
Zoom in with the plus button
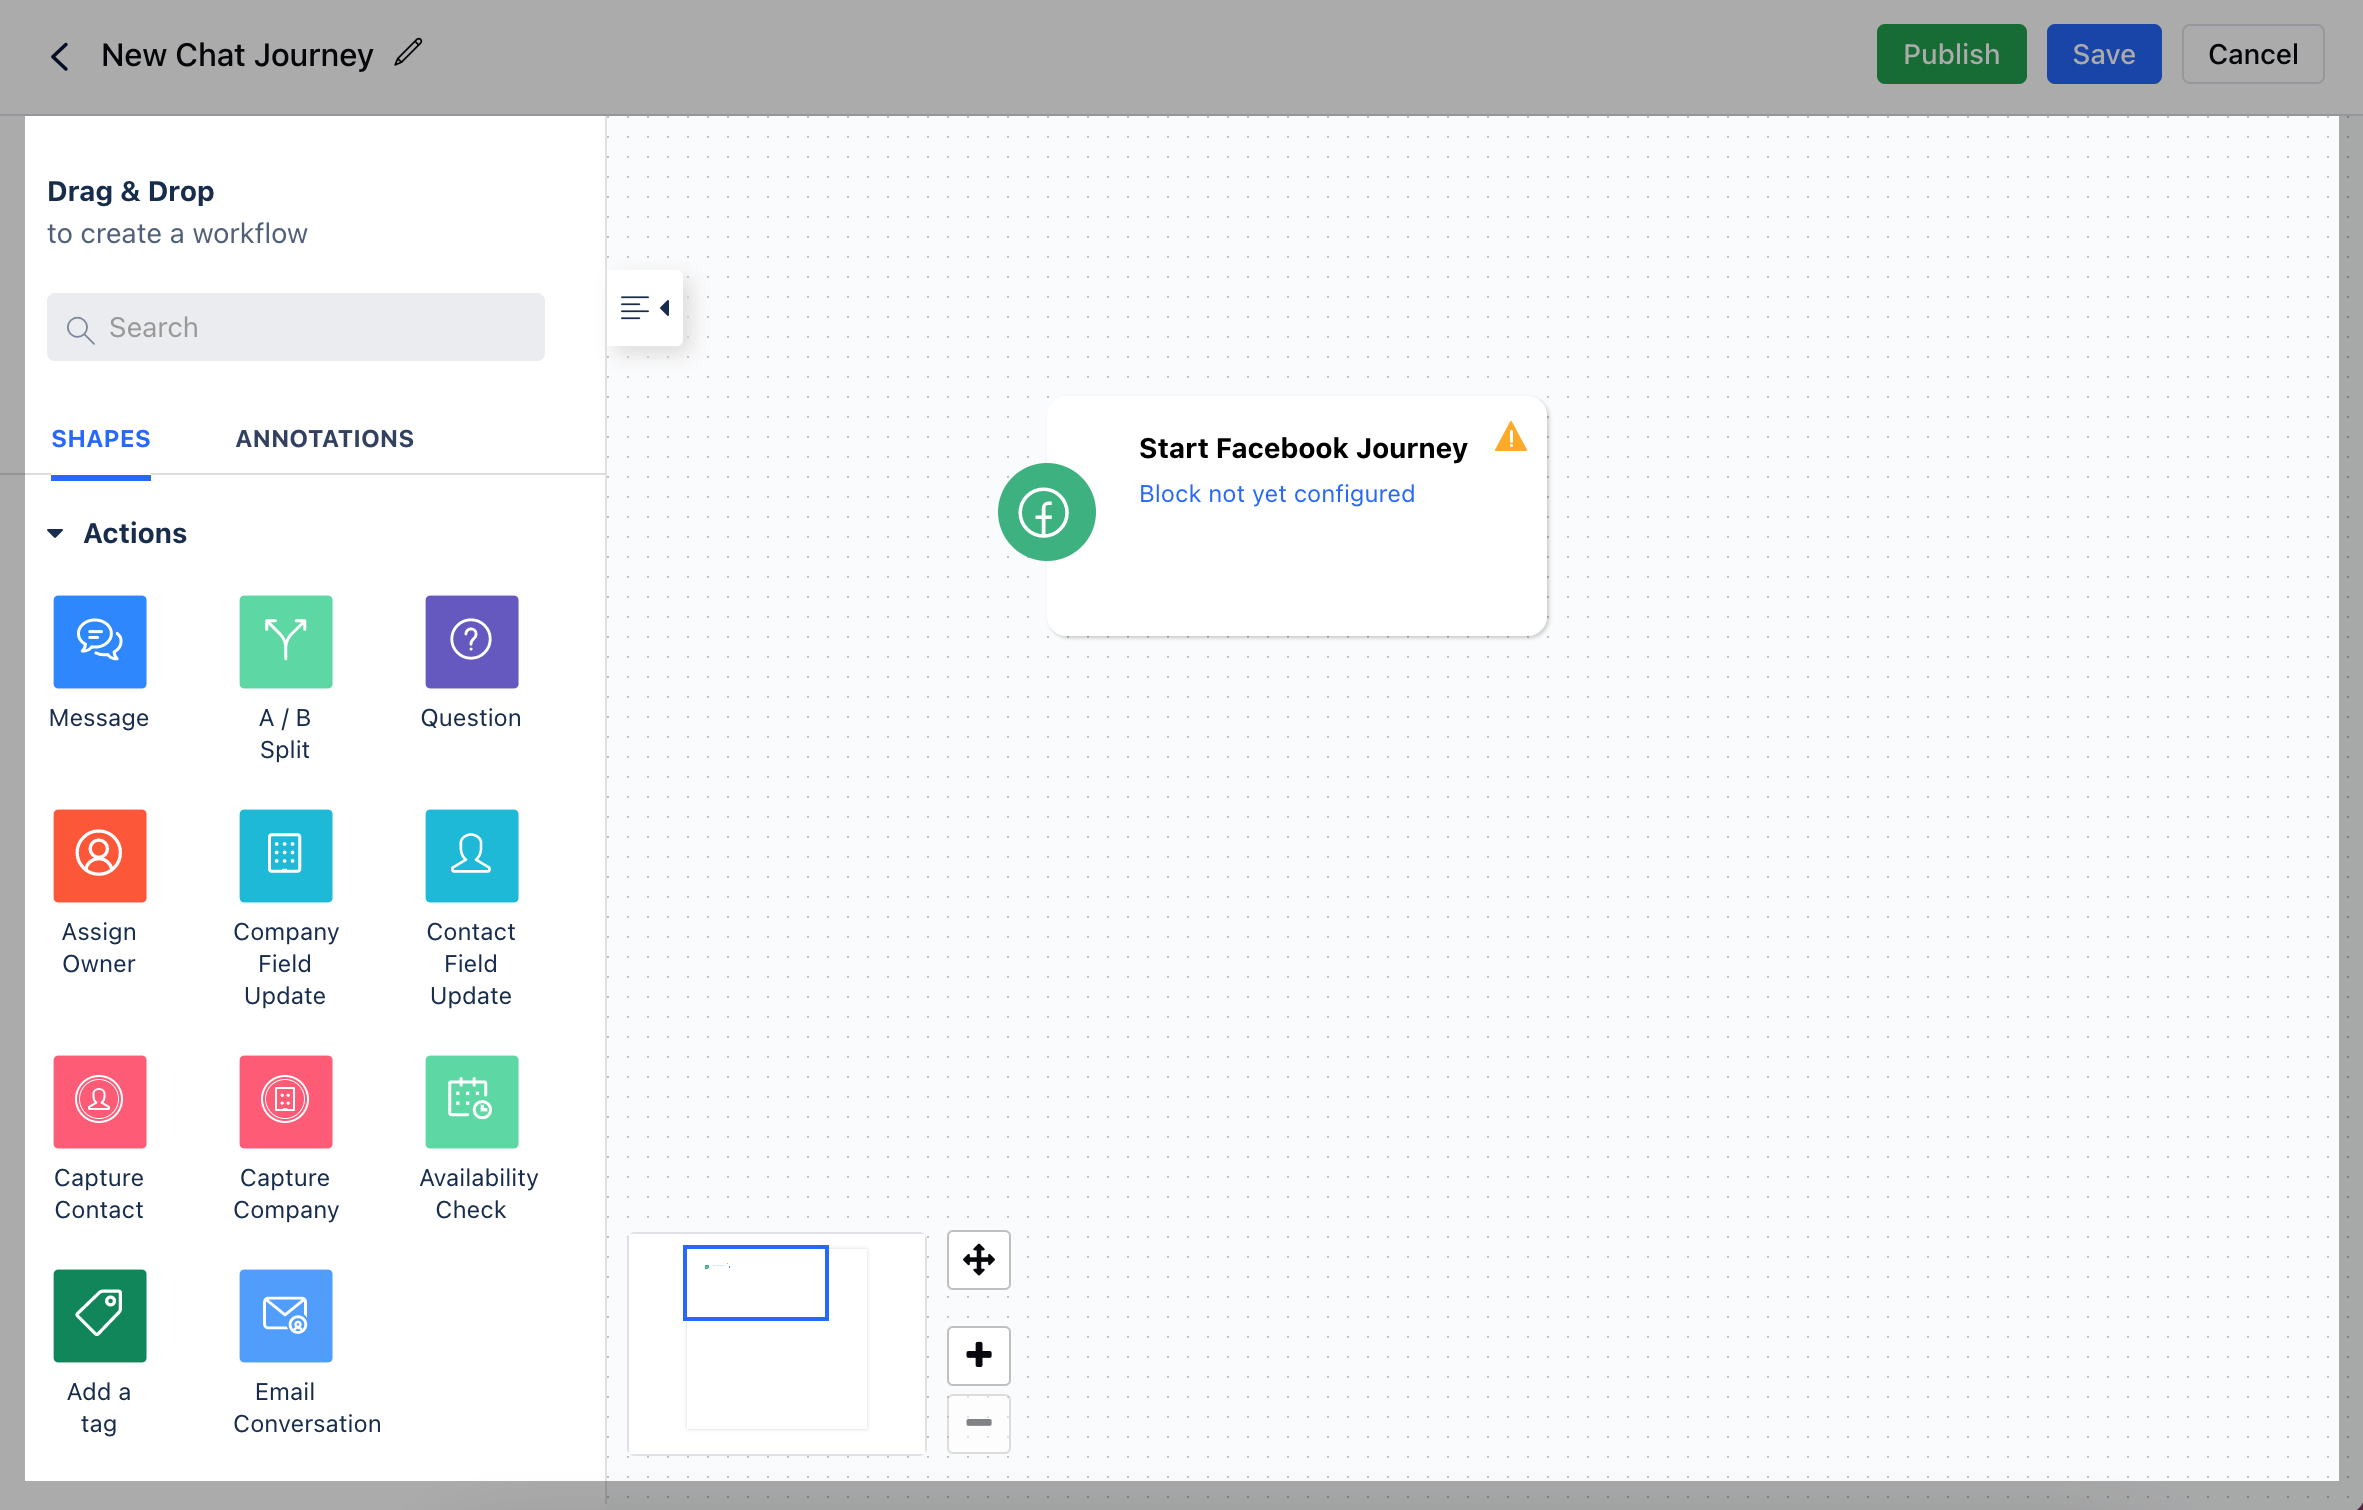(x=978, y=1355)
